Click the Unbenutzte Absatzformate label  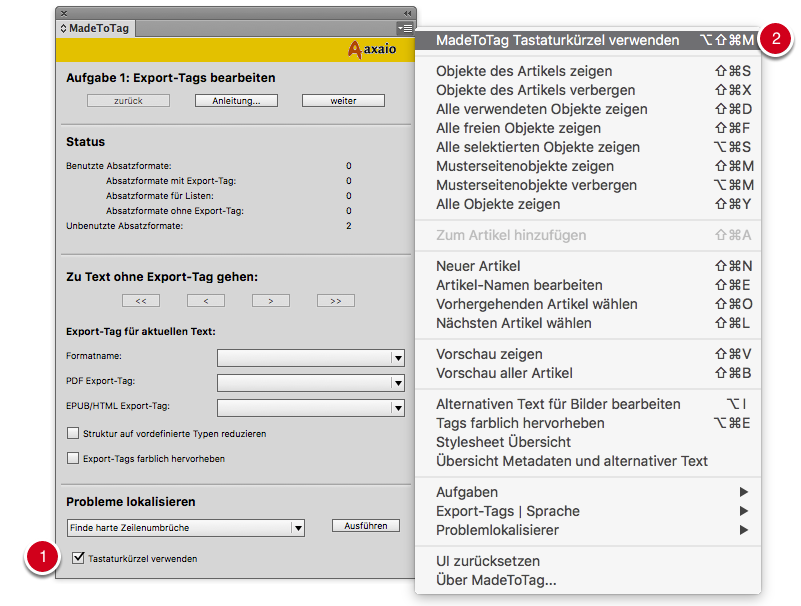click(124, 226)
